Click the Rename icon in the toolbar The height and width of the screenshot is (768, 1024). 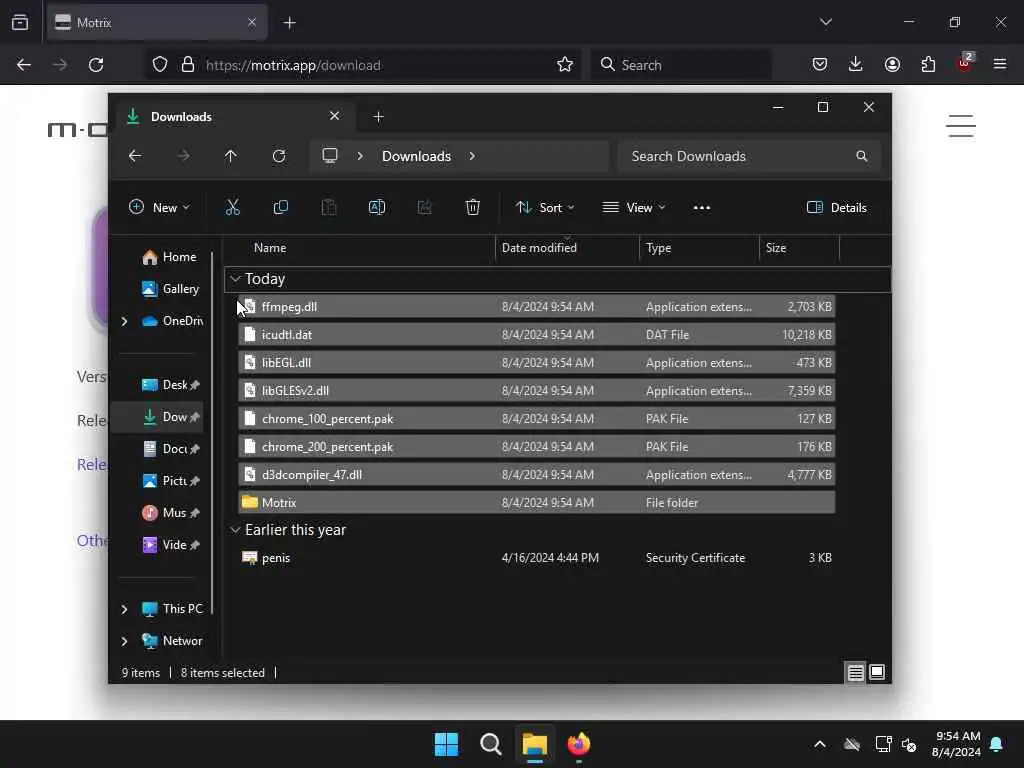click(377, 208)
